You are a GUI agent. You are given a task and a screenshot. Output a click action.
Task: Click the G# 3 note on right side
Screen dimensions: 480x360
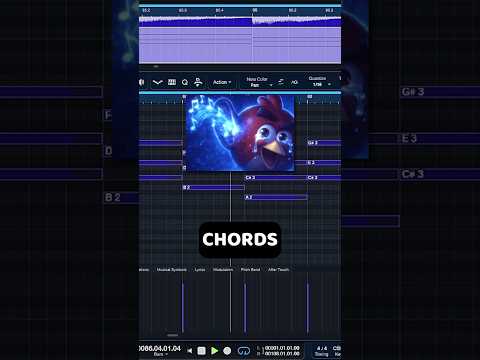pos(324,143)
